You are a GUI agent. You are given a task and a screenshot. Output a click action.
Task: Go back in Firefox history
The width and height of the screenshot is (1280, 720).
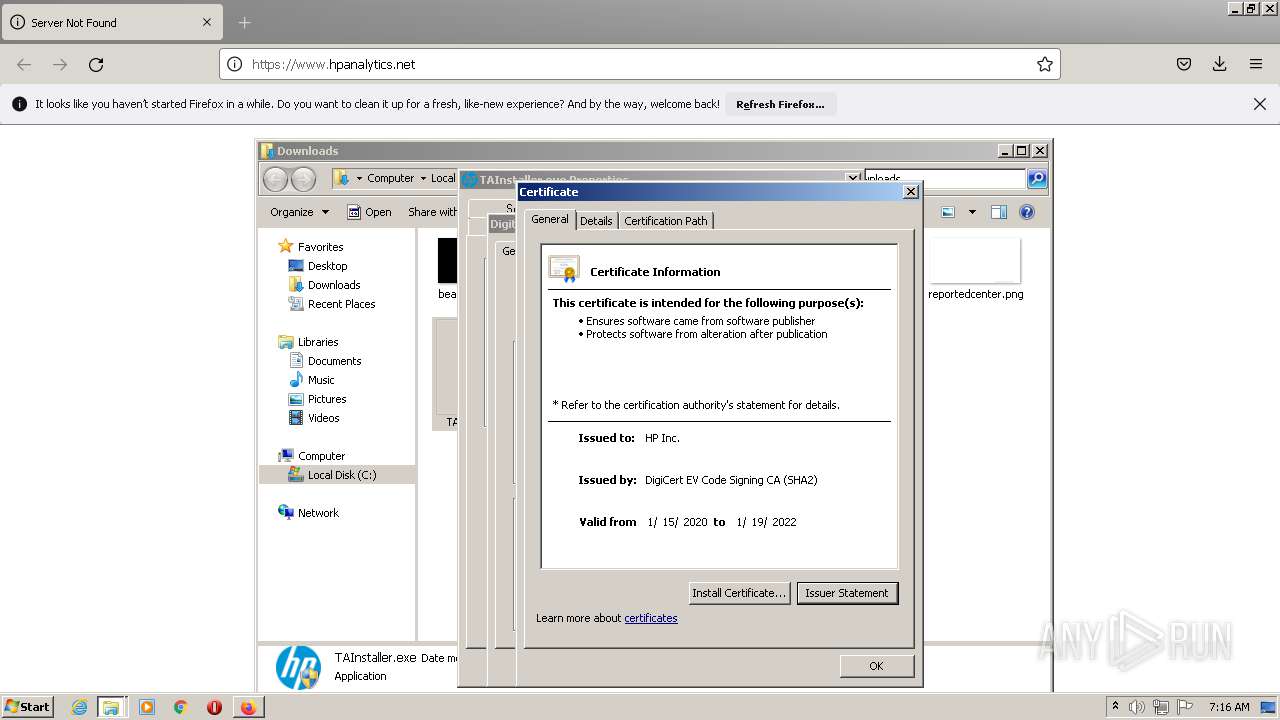(24, 64)
